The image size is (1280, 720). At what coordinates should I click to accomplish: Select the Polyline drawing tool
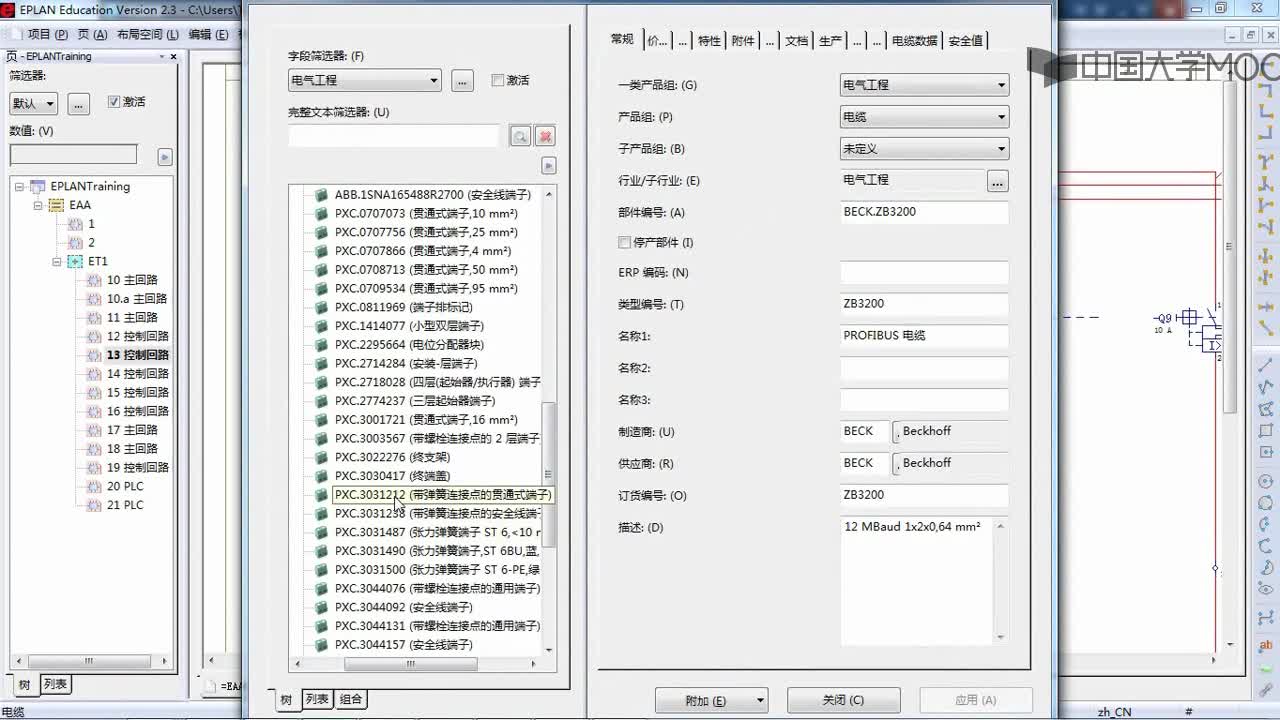pyautogui.click(x=1266, y=387)
